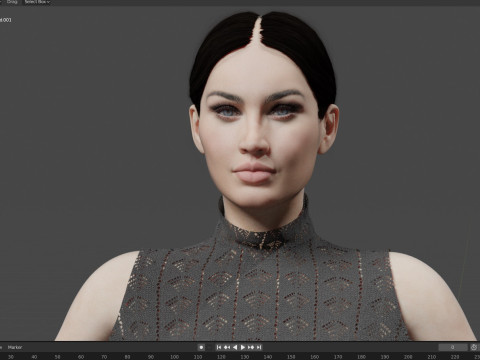The width and height of the screenshot is (480, 360).
Task: Click frame 200 on timeline ruler
Action: 408,357
